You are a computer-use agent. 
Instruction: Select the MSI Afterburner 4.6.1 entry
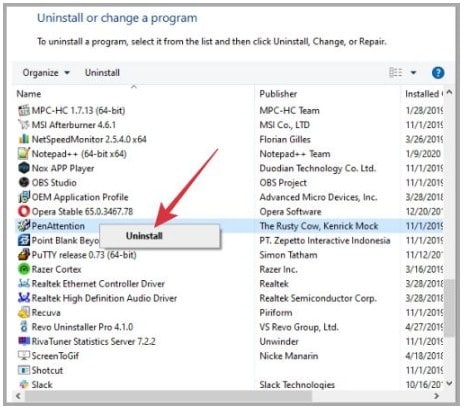click(74, 125)
